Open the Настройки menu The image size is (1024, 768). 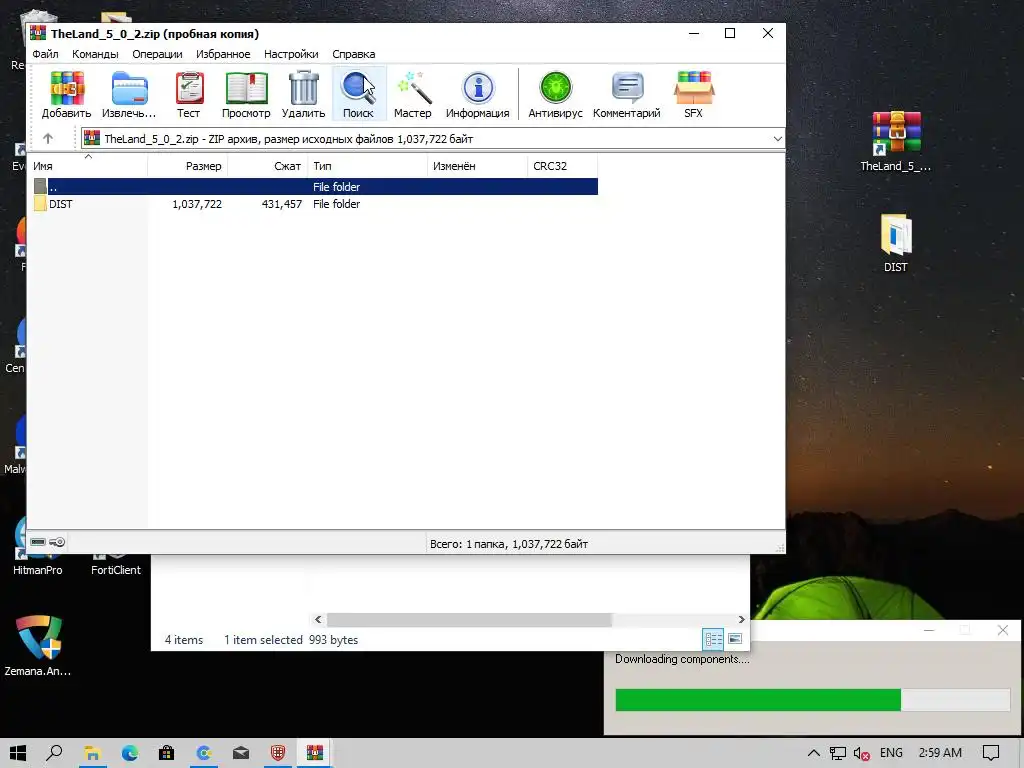(x=291, y=54)
